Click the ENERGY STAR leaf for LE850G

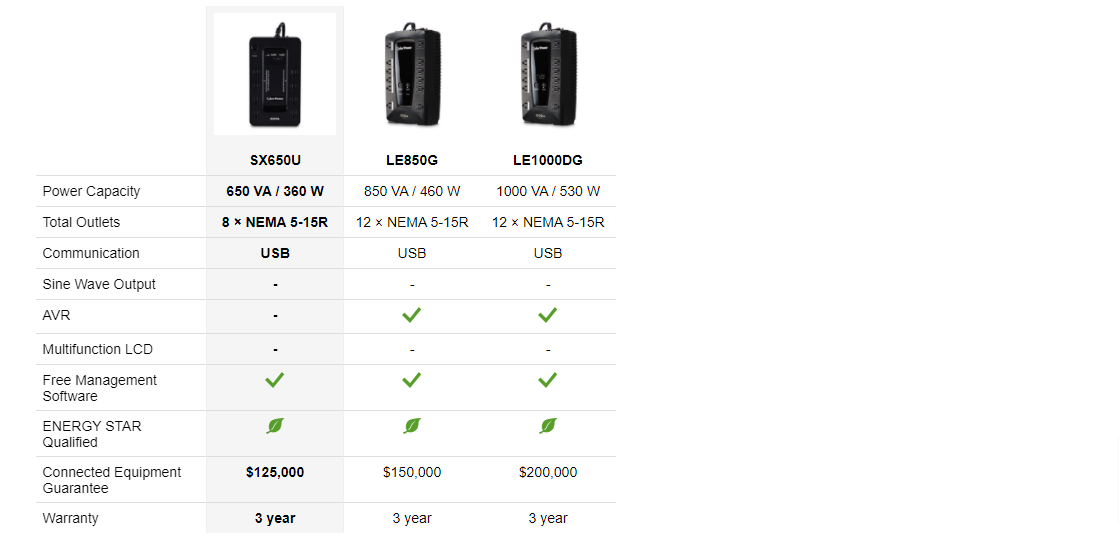(411, 426)
